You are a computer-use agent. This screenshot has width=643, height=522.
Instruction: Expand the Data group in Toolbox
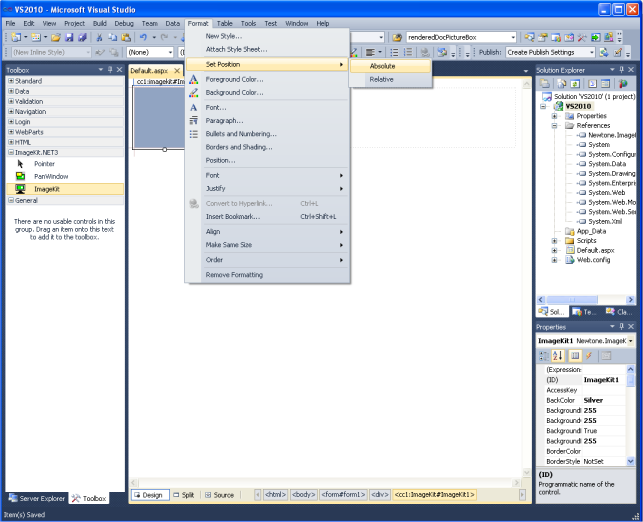point(11,91)
